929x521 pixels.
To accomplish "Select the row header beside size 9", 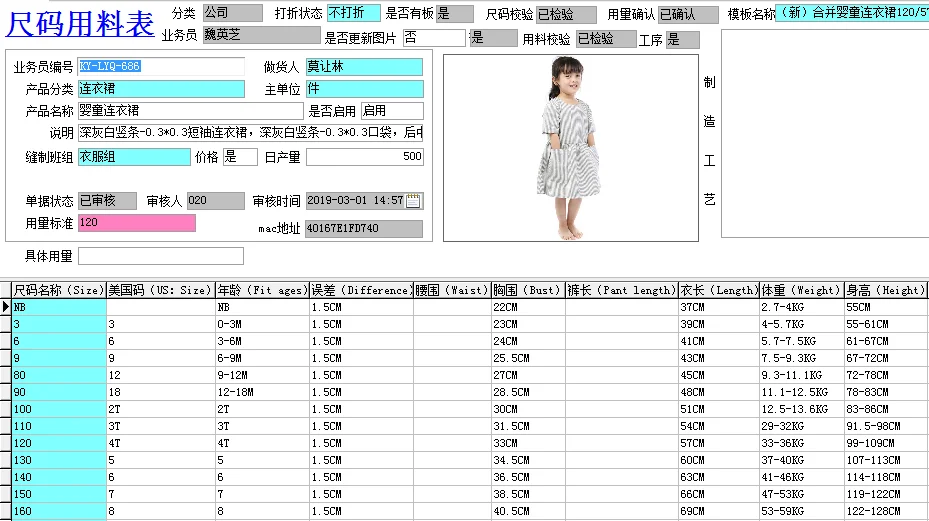I will click(6, 358).
